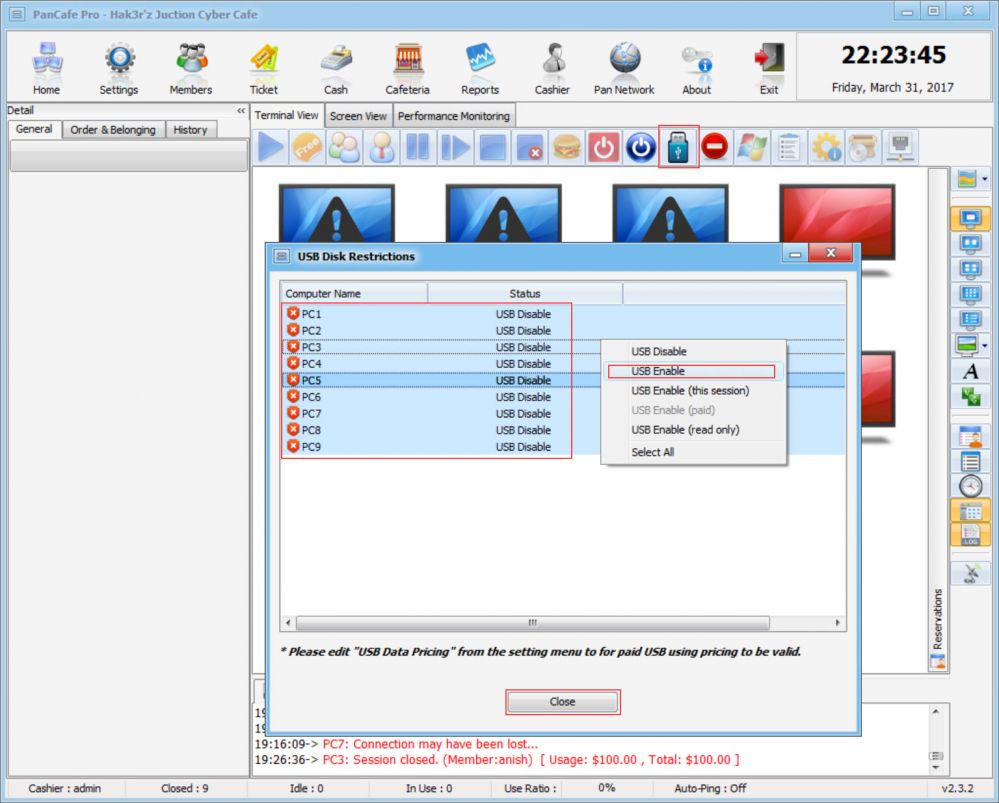Open the Settings gear icon
Image resolution: width=999 pixels, height=803 pixels.
[x=119, y=68]
